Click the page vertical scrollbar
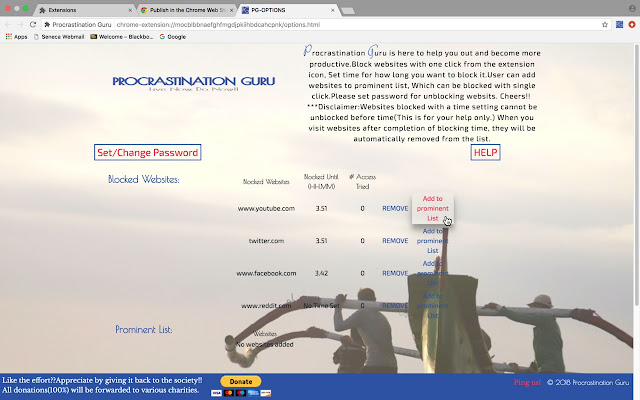The image size is (640, 400). (x=637, y=176)
